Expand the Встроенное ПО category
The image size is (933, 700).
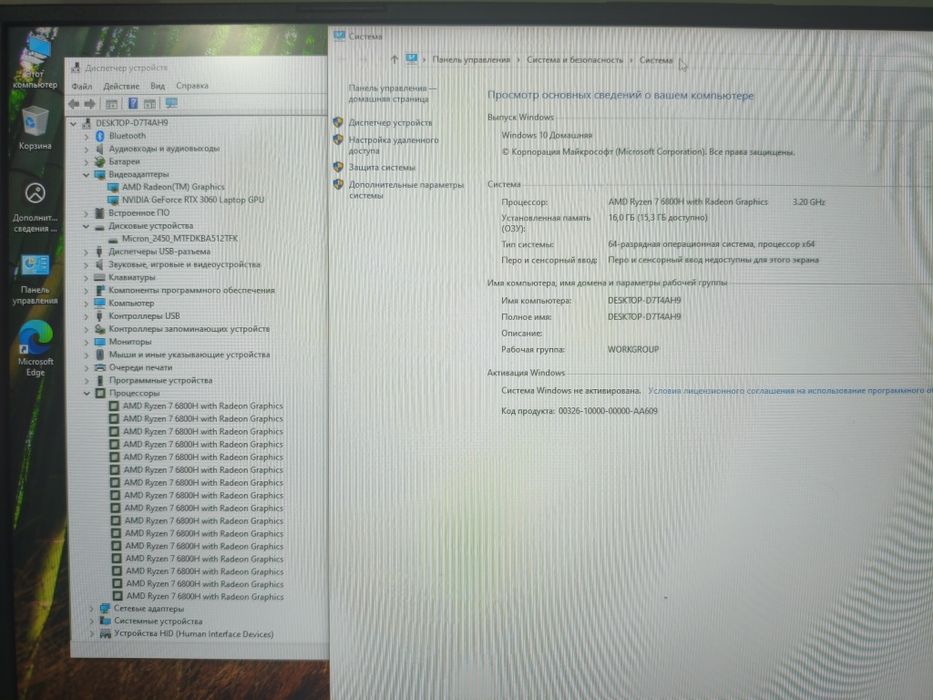point(86,213)
